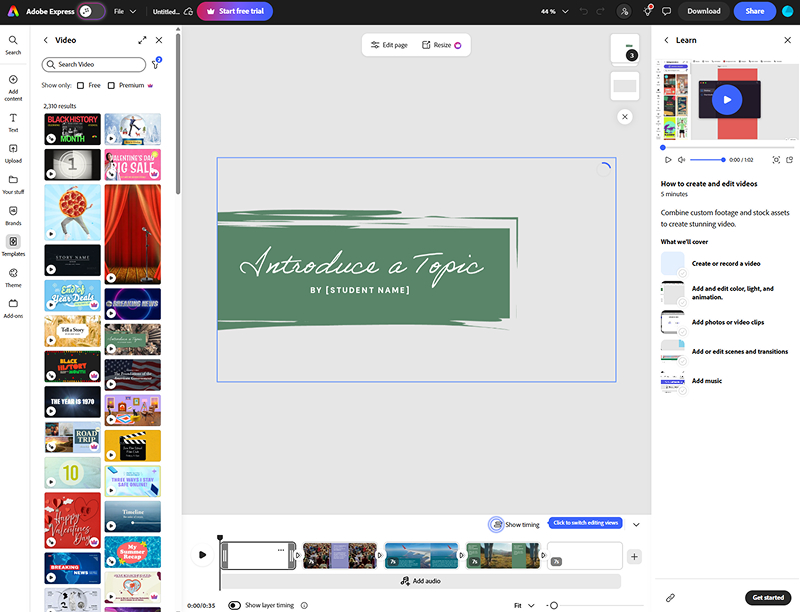Click the fullscreen icon on tutorial video
Image resolution: width=800 pixels, height=612 pixels.
776,160
